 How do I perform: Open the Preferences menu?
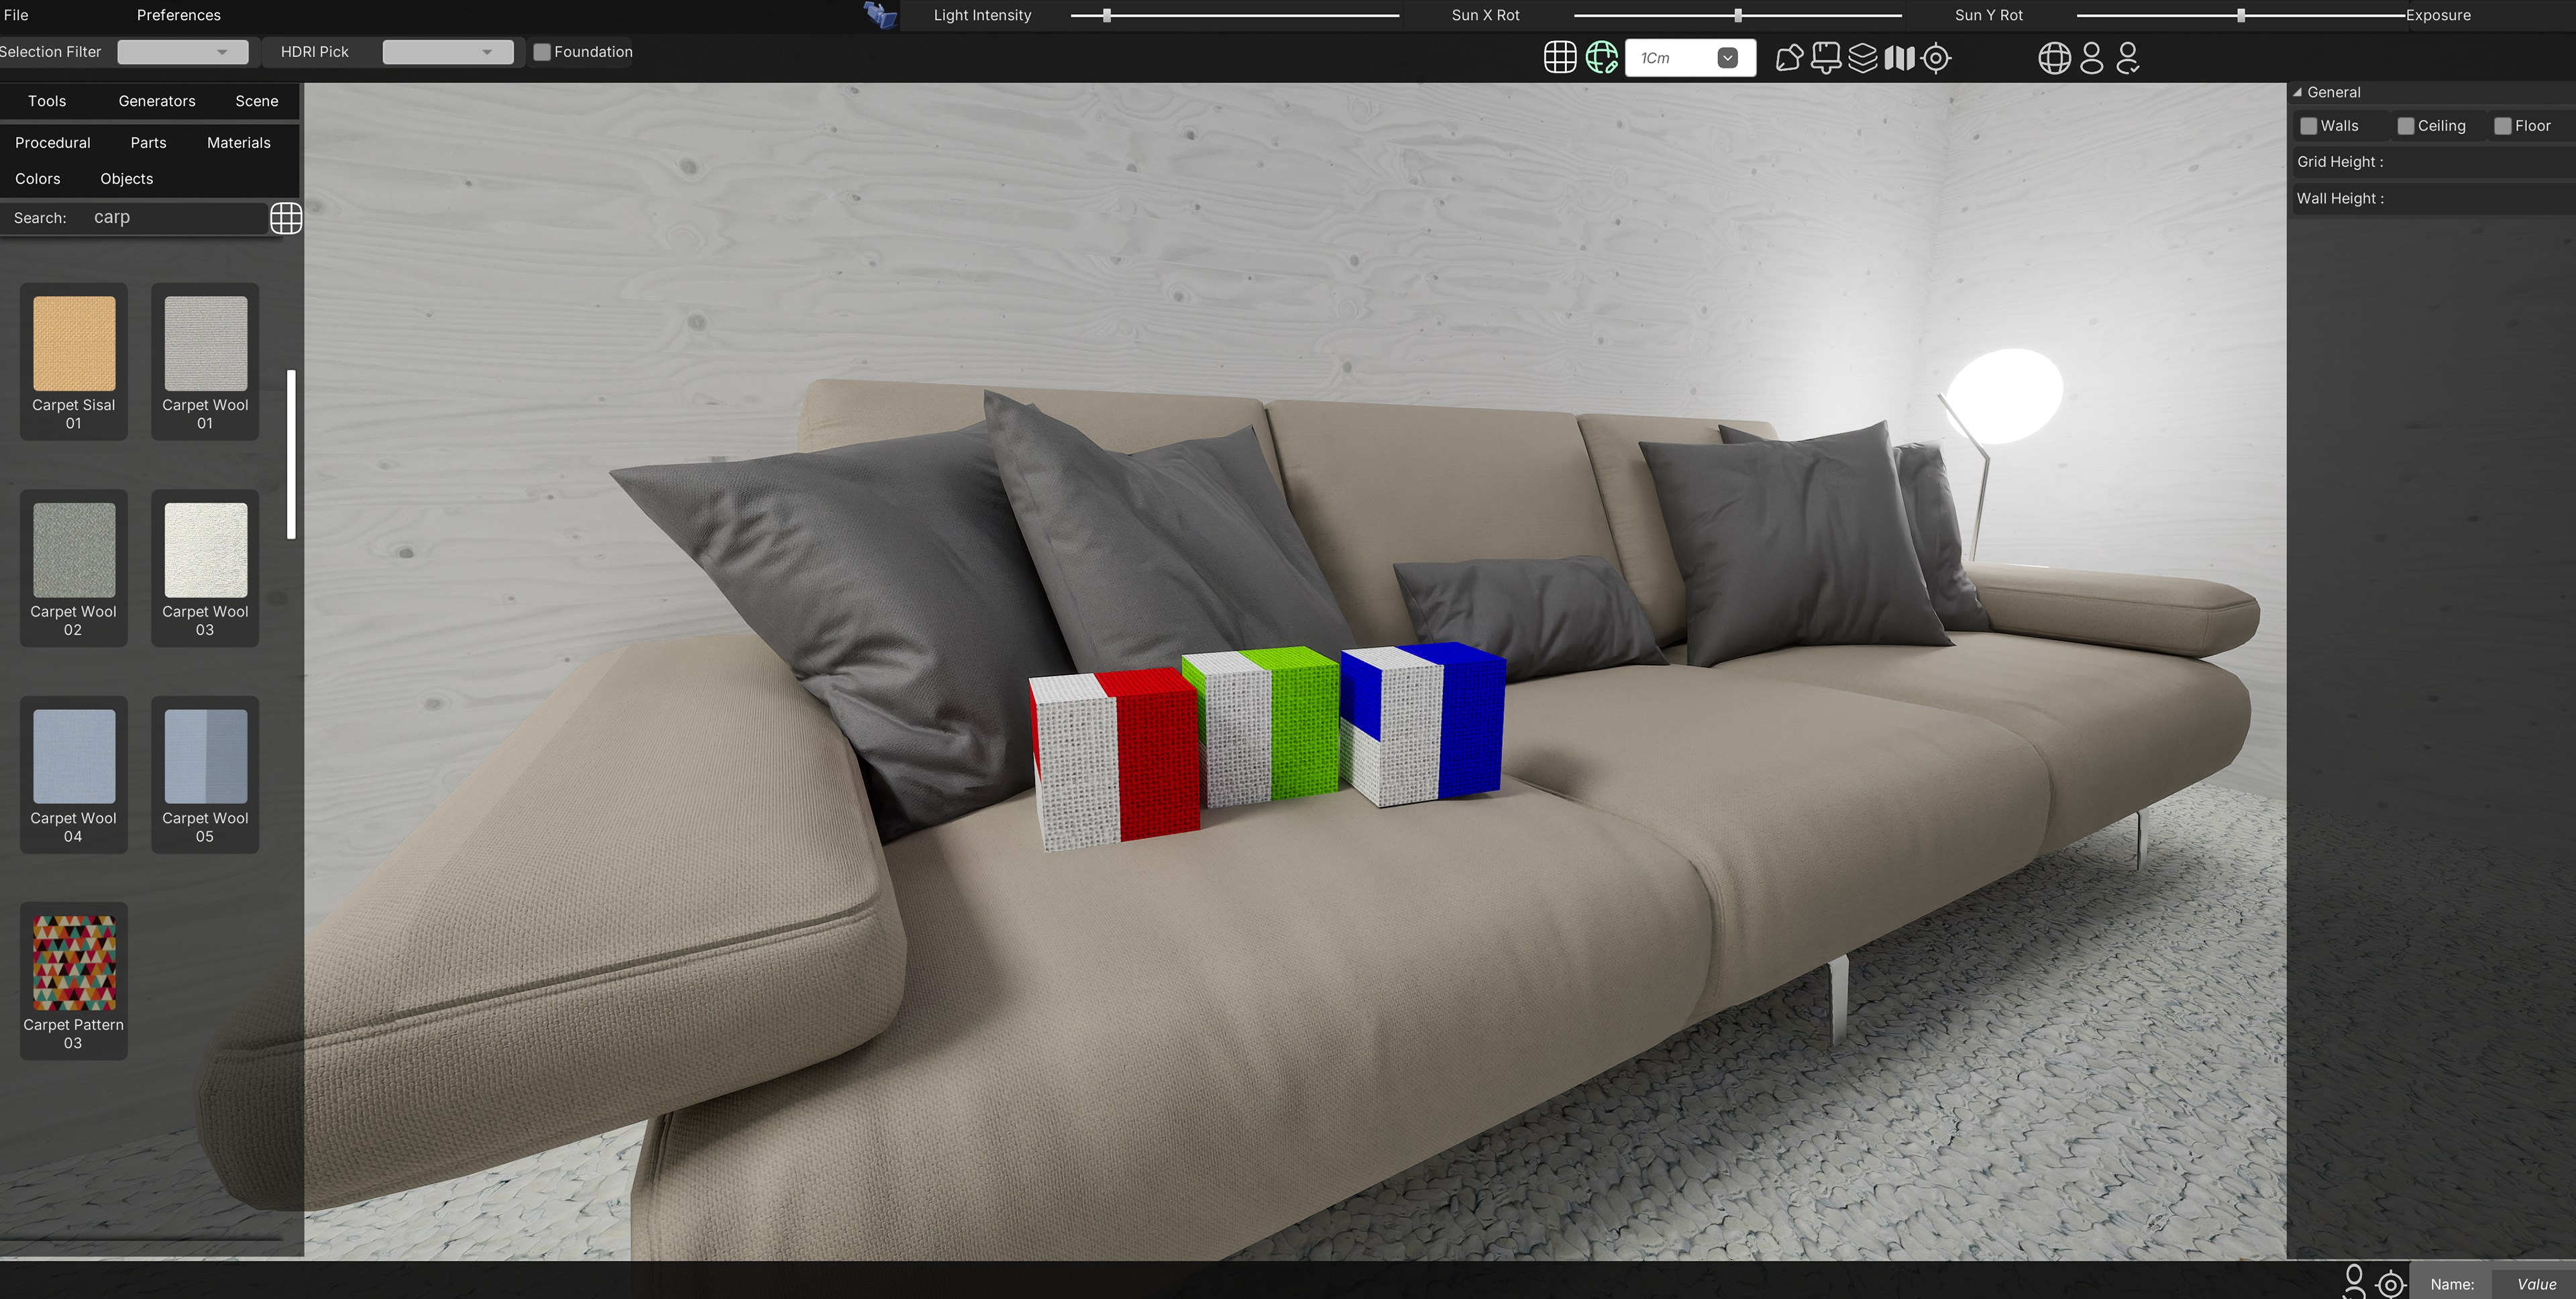point(179,15)
